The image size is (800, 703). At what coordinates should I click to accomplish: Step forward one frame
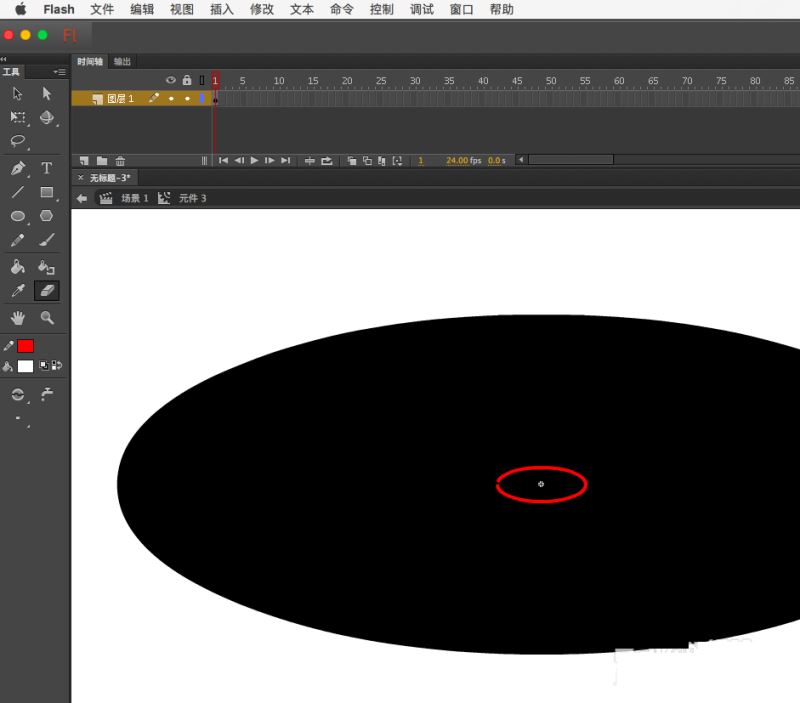269,161
